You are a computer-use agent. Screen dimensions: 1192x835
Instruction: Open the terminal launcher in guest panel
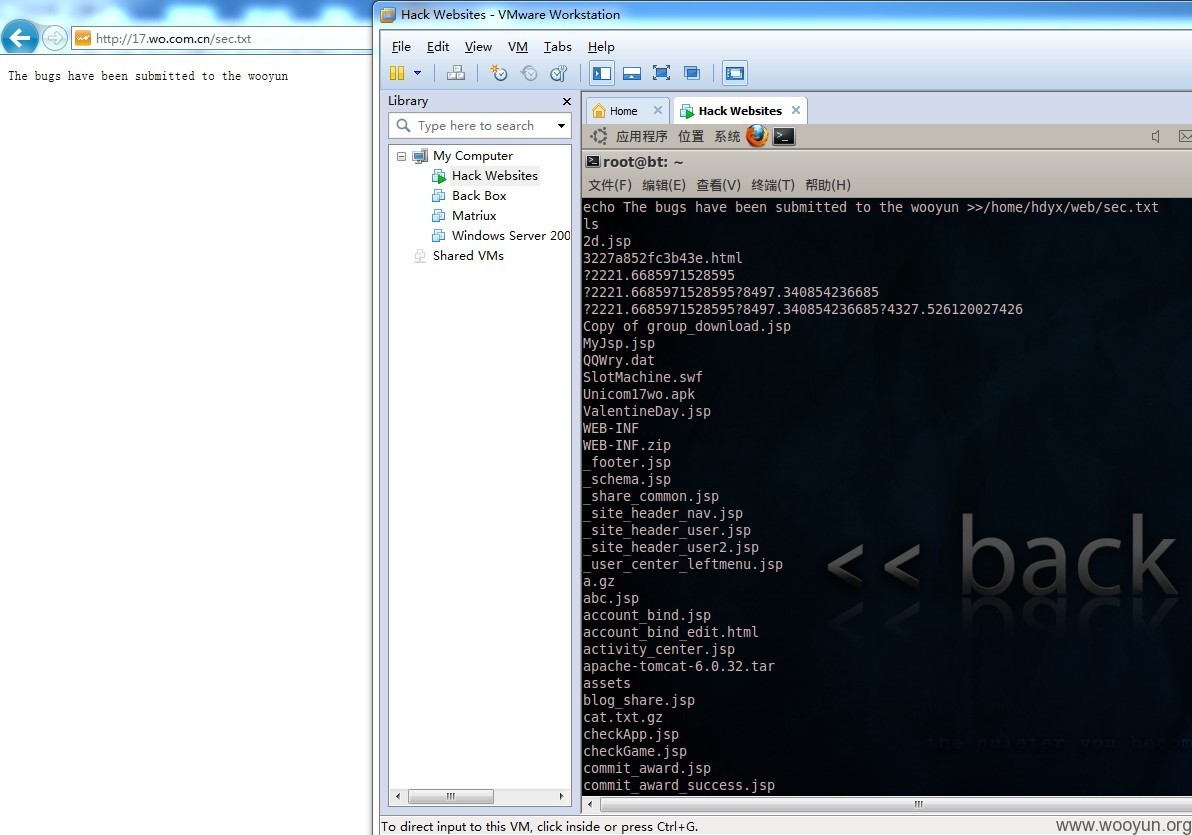784,136
